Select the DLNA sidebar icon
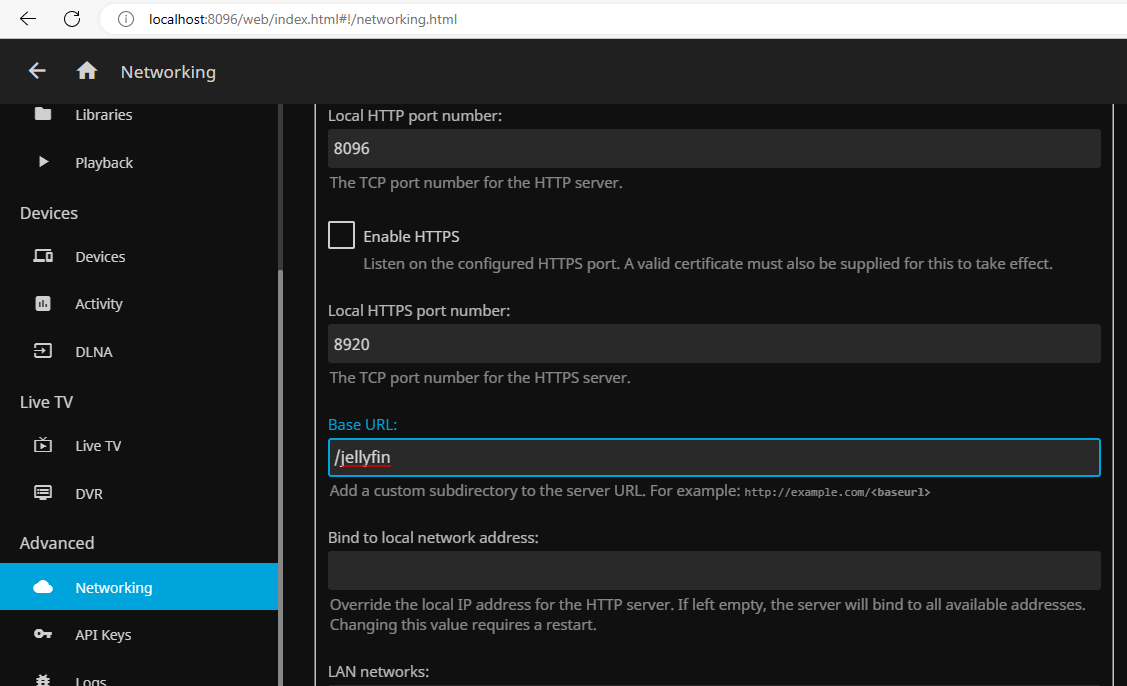Viewport: 1127px width, 686px height. tap(43, 351)
